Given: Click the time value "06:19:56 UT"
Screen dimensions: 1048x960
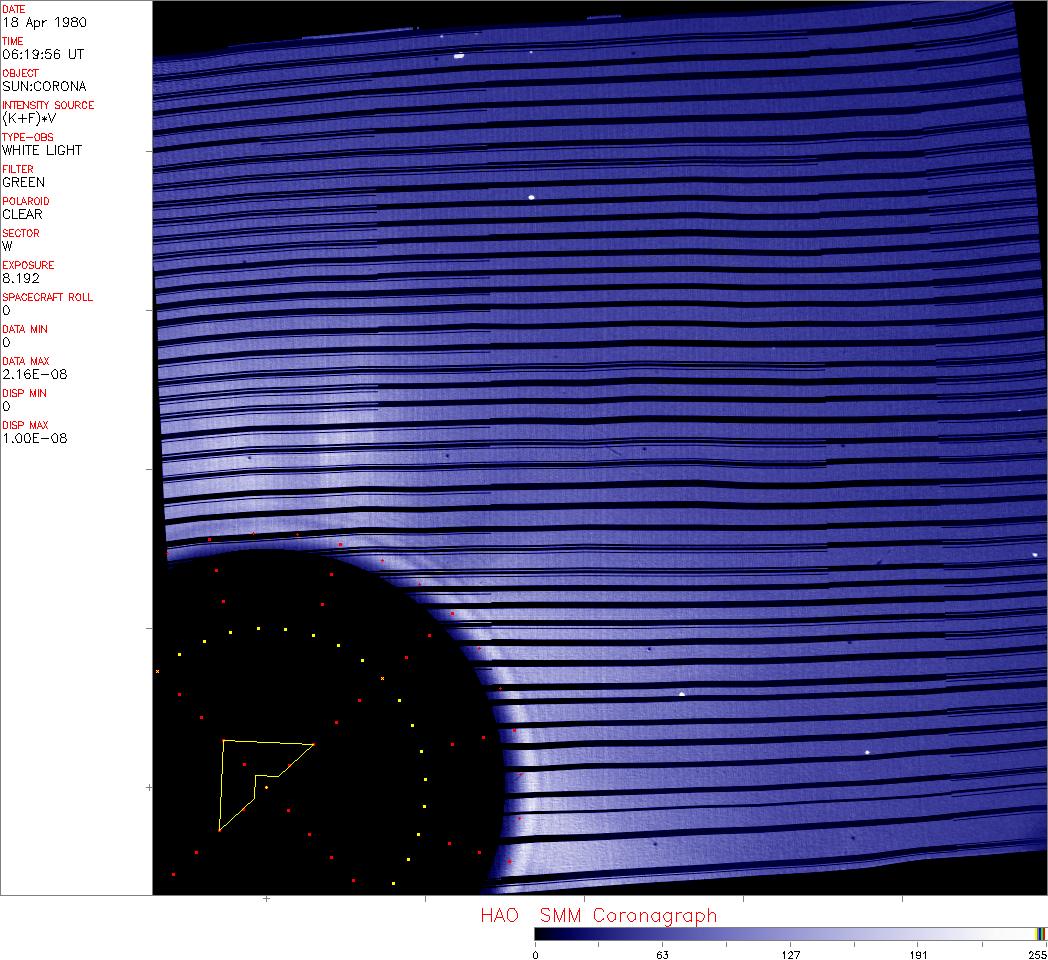Looking at the screenshot, I should tap(43, 54).
